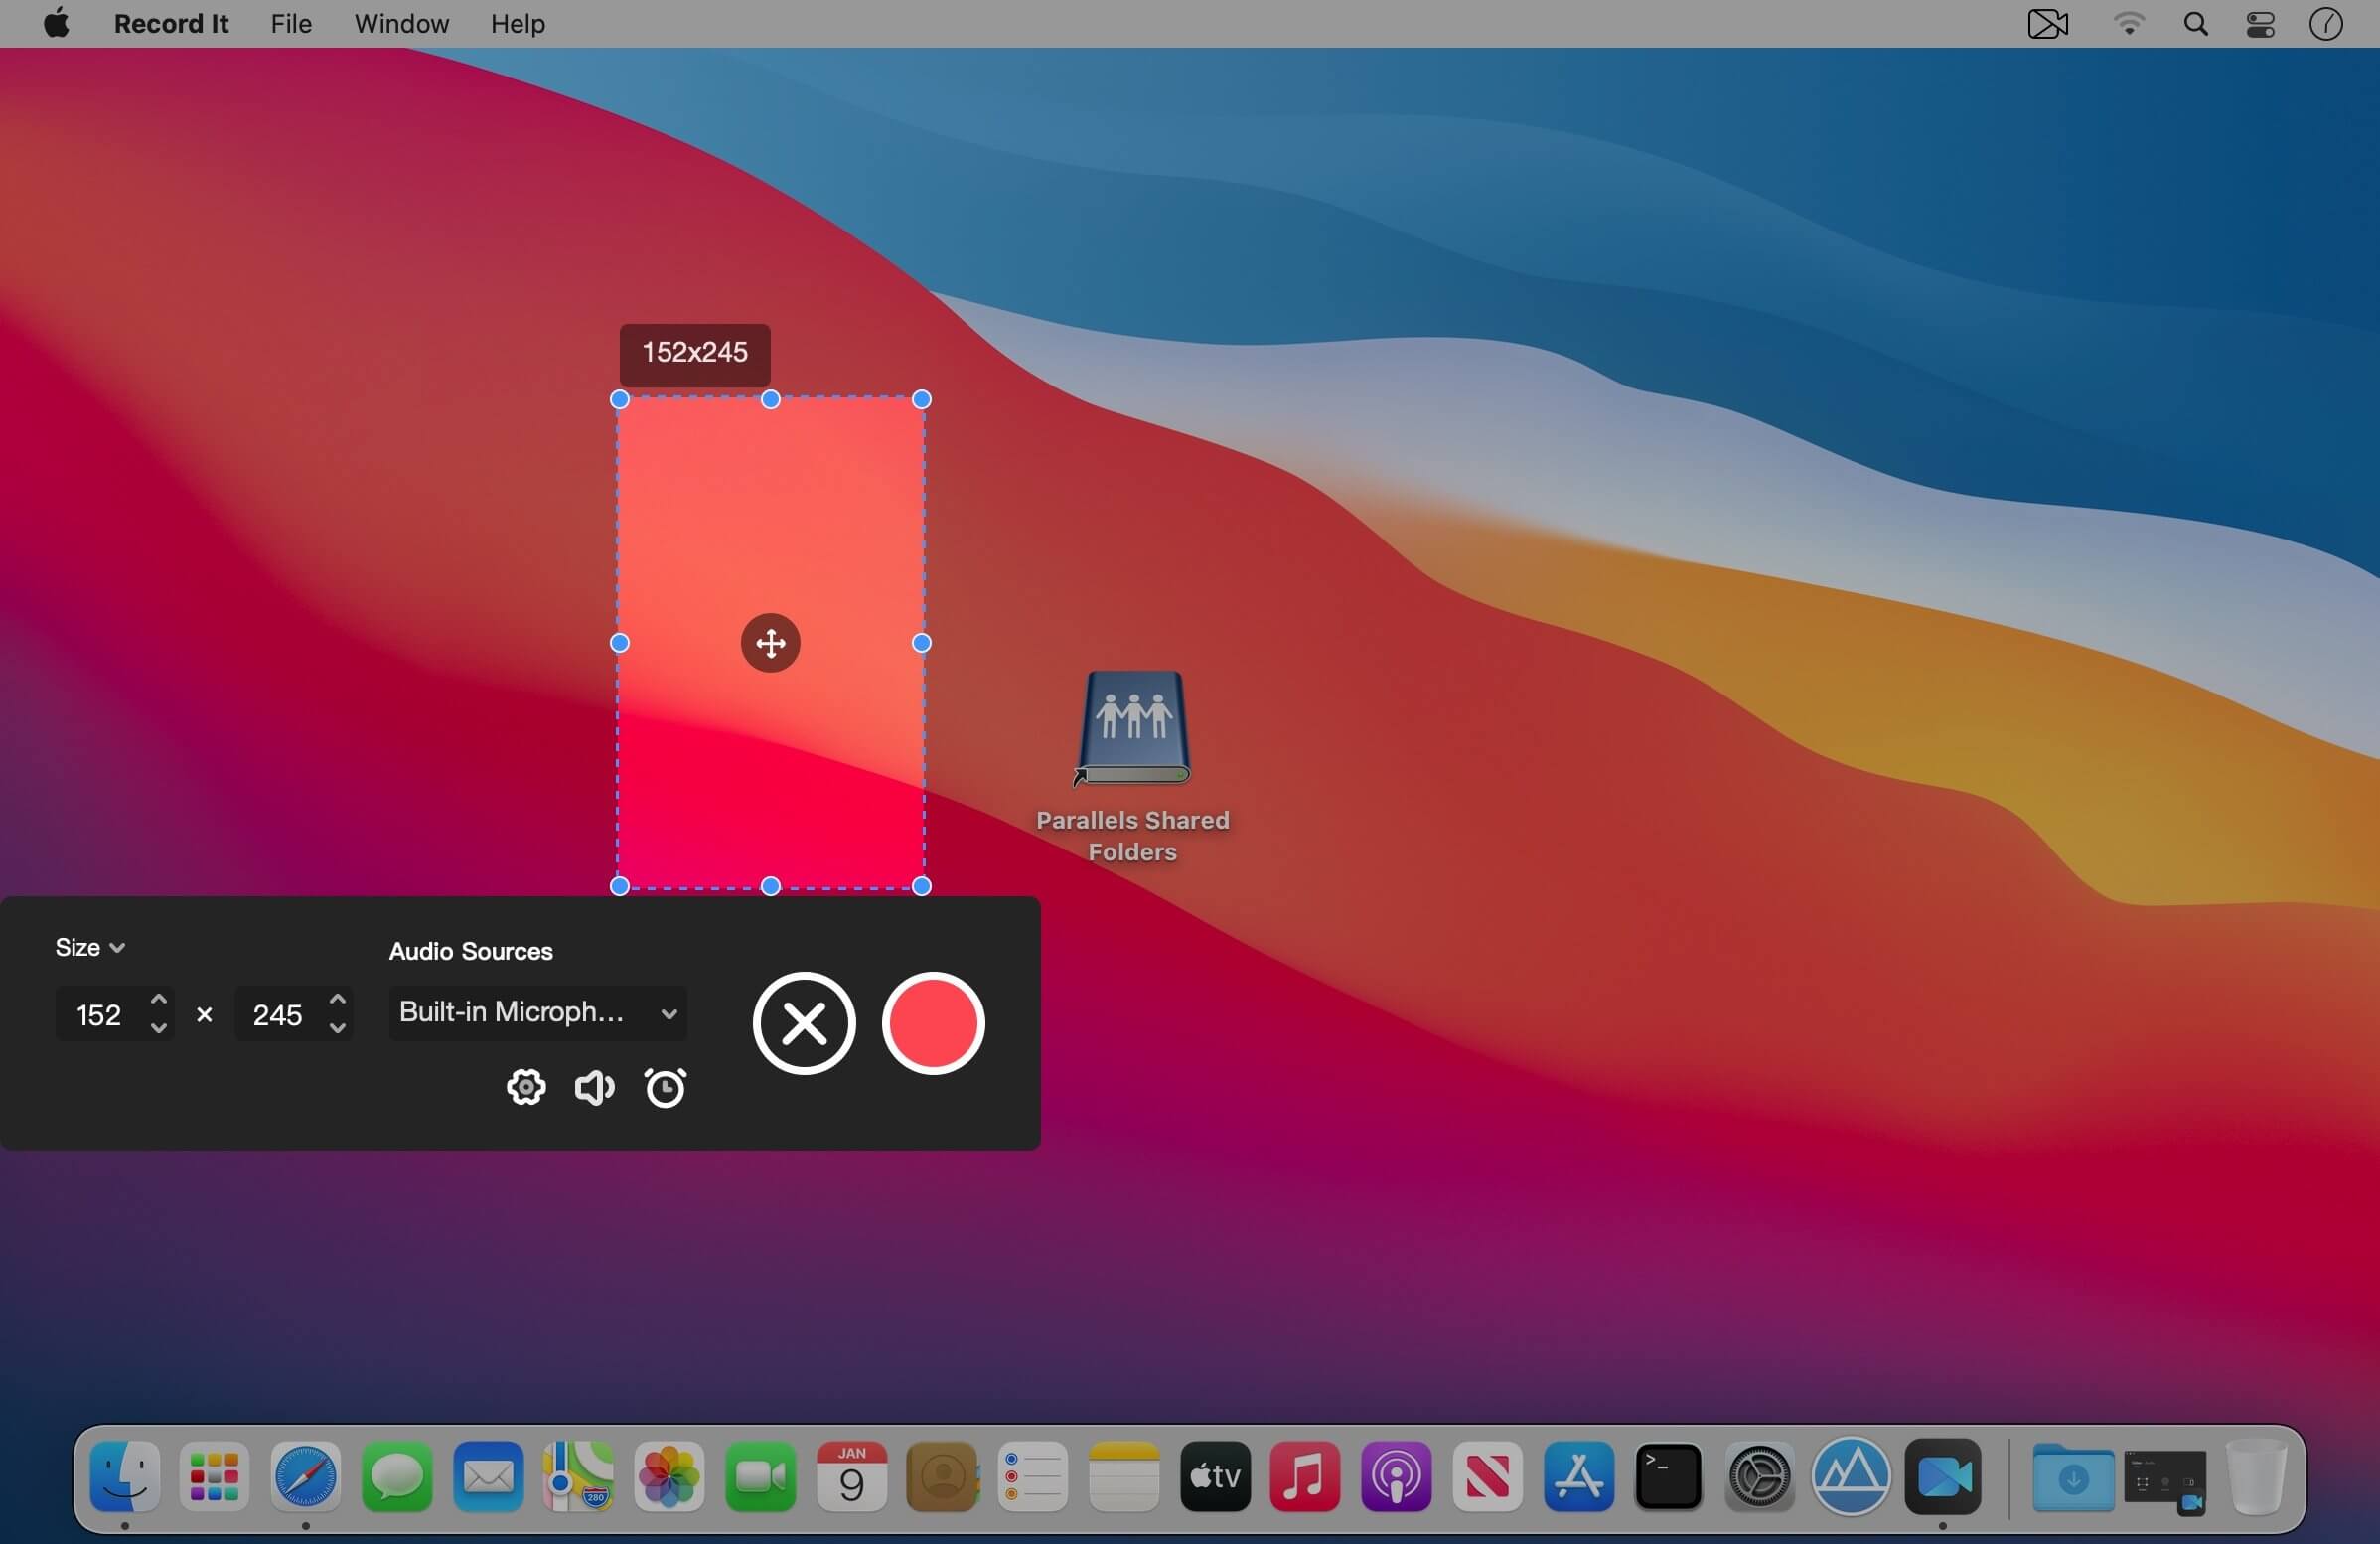
Task: Increase width with the up stepper
Action: [x=158, y=999]
